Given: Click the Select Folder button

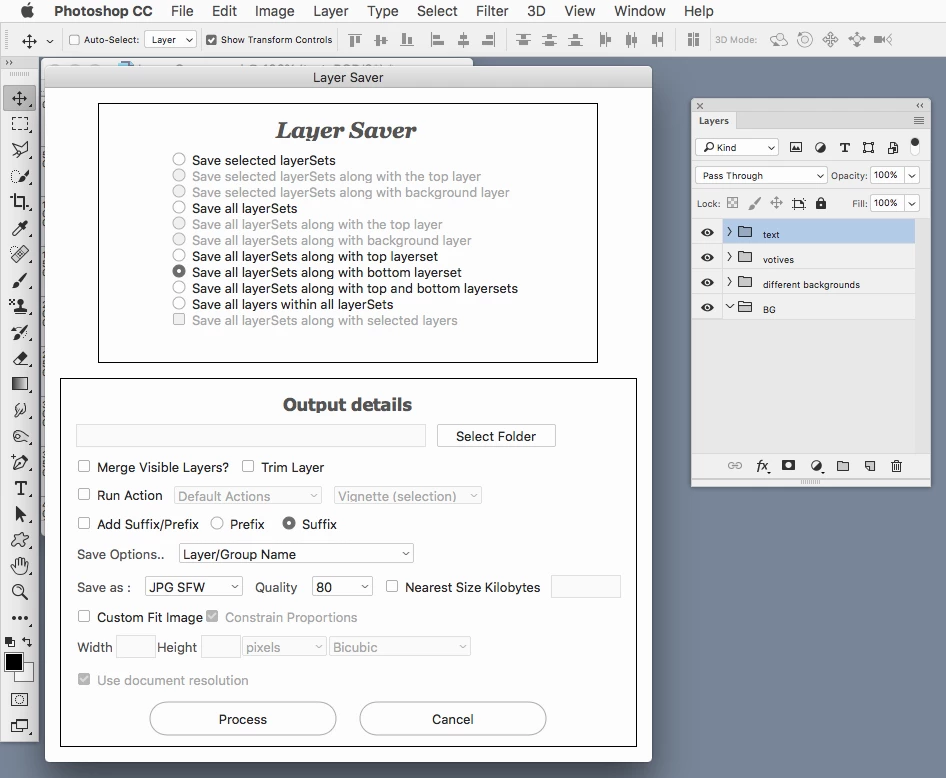Looking at the screenshot, I should 496,436.
